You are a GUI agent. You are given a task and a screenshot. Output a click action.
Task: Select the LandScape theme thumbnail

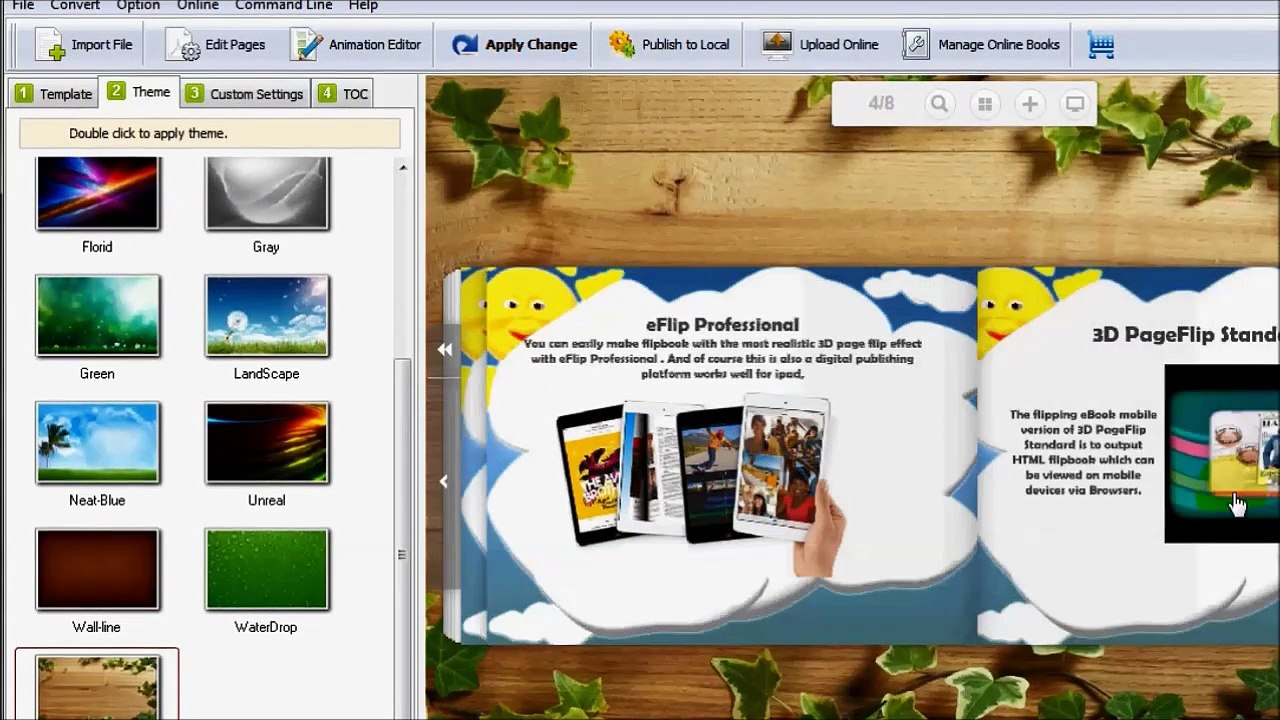267,316
